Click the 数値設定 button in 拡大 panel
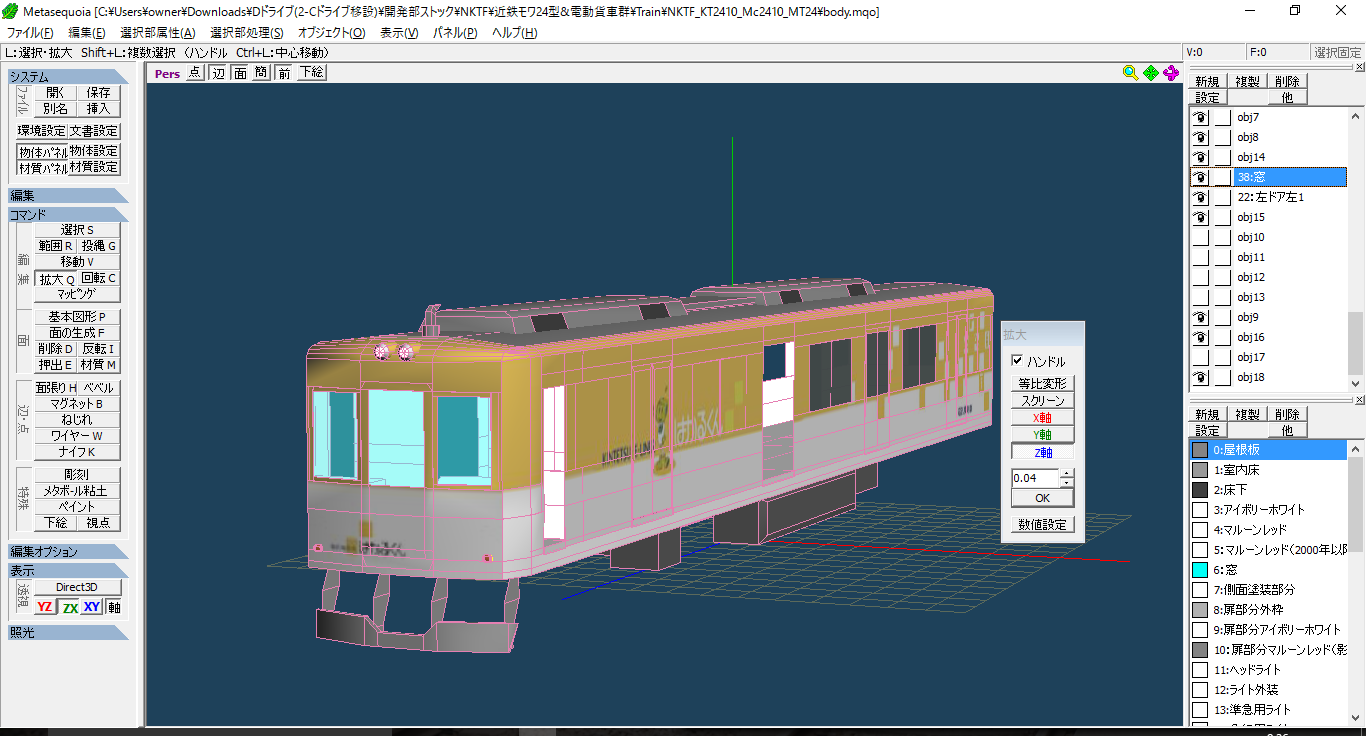This screenshot has width=1366, height=736. coord(1042,525)
